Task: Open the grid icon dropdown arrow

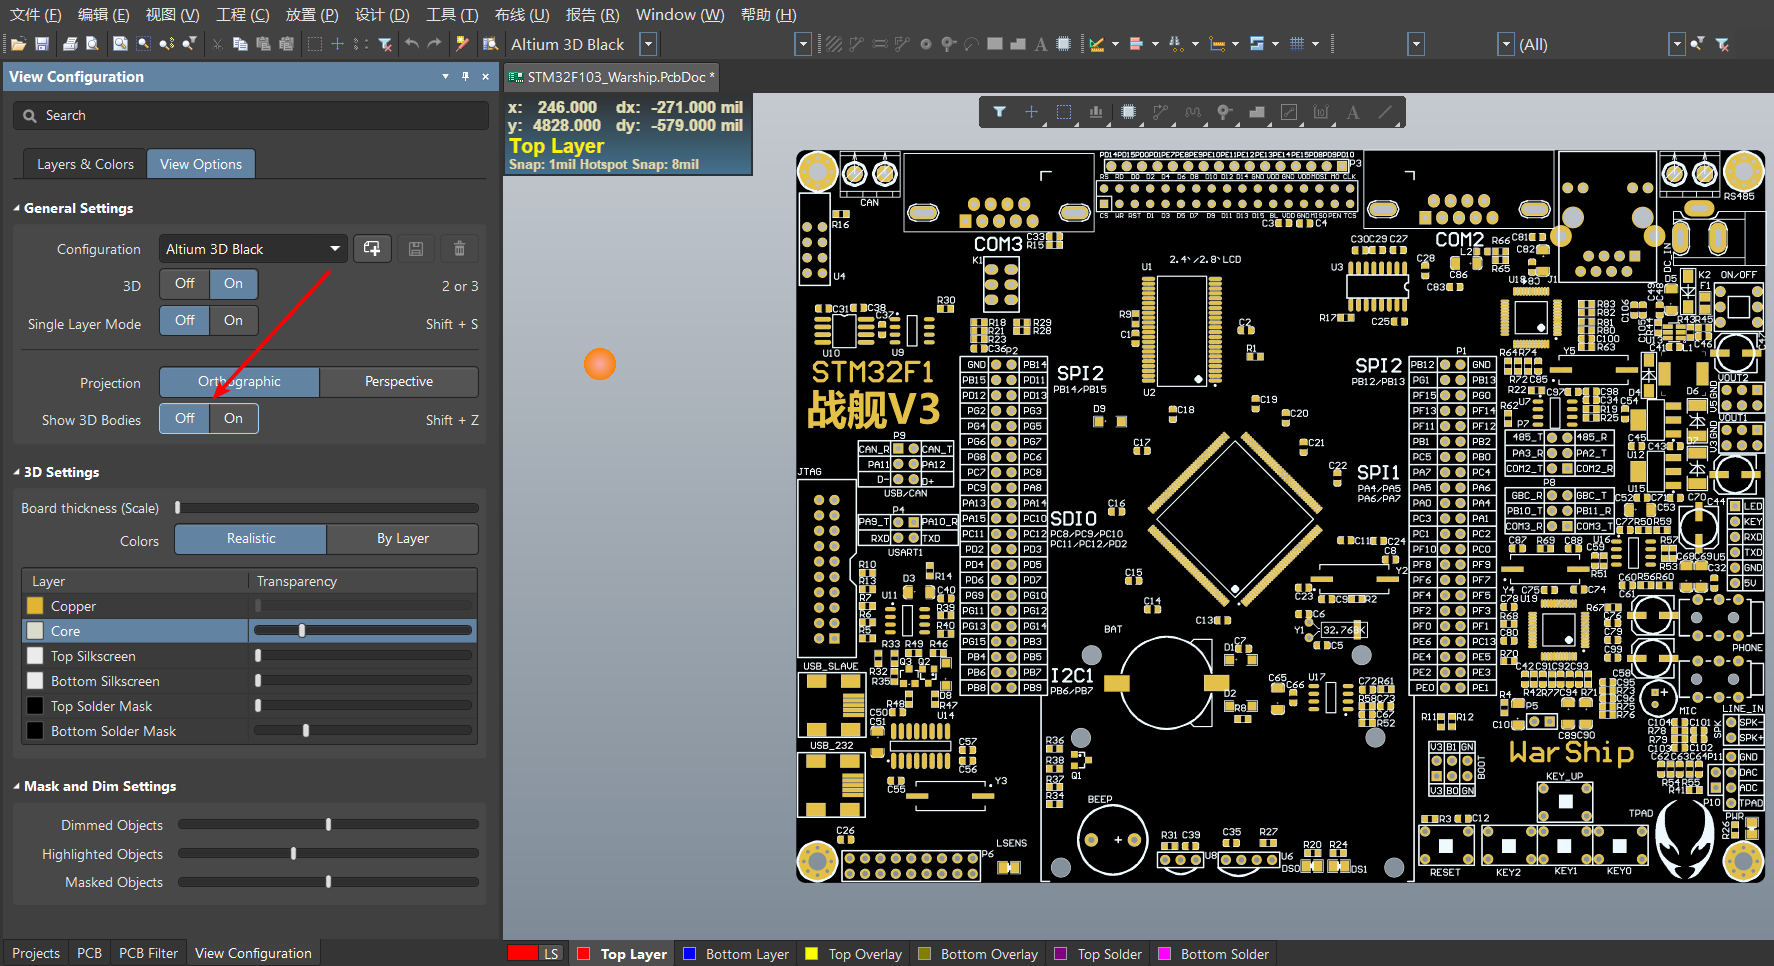Action: tap(1315, 44)
